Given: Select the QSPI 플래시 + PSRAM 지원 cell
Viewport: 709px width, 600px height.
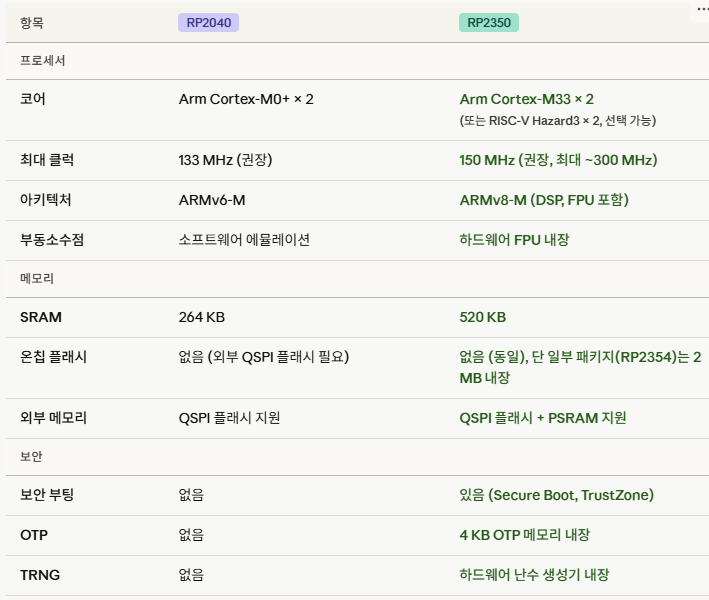Looking at the screenshot, I should (x=543, y=418).
